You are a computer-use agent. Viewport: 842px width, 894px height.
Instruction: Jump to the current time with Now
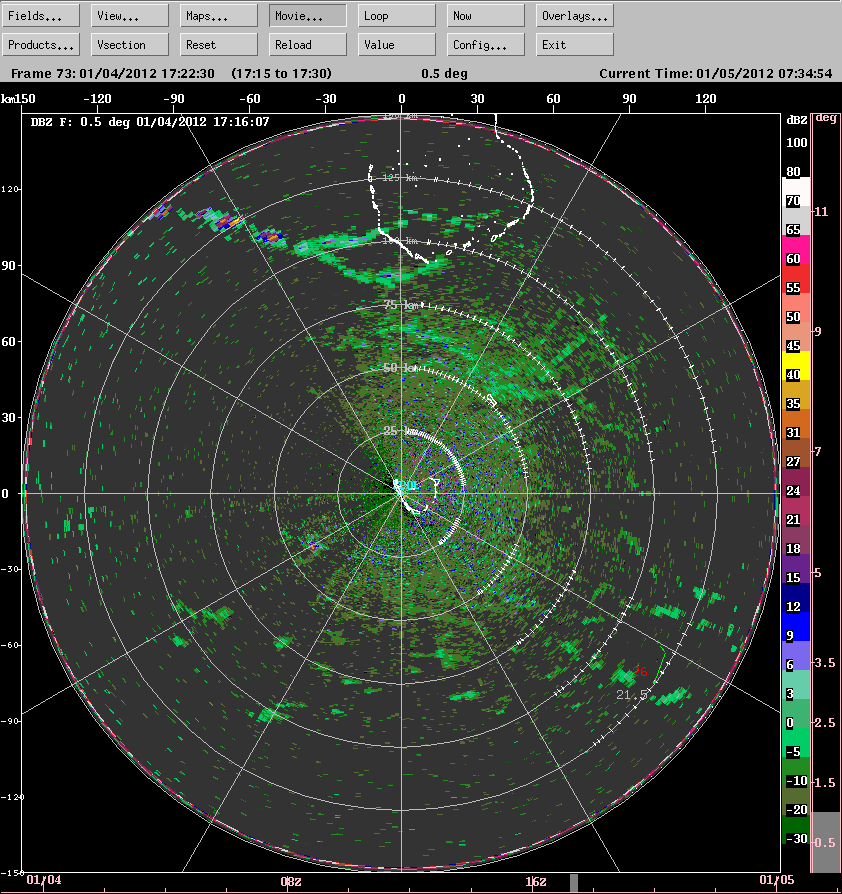[x=485, y=16]
